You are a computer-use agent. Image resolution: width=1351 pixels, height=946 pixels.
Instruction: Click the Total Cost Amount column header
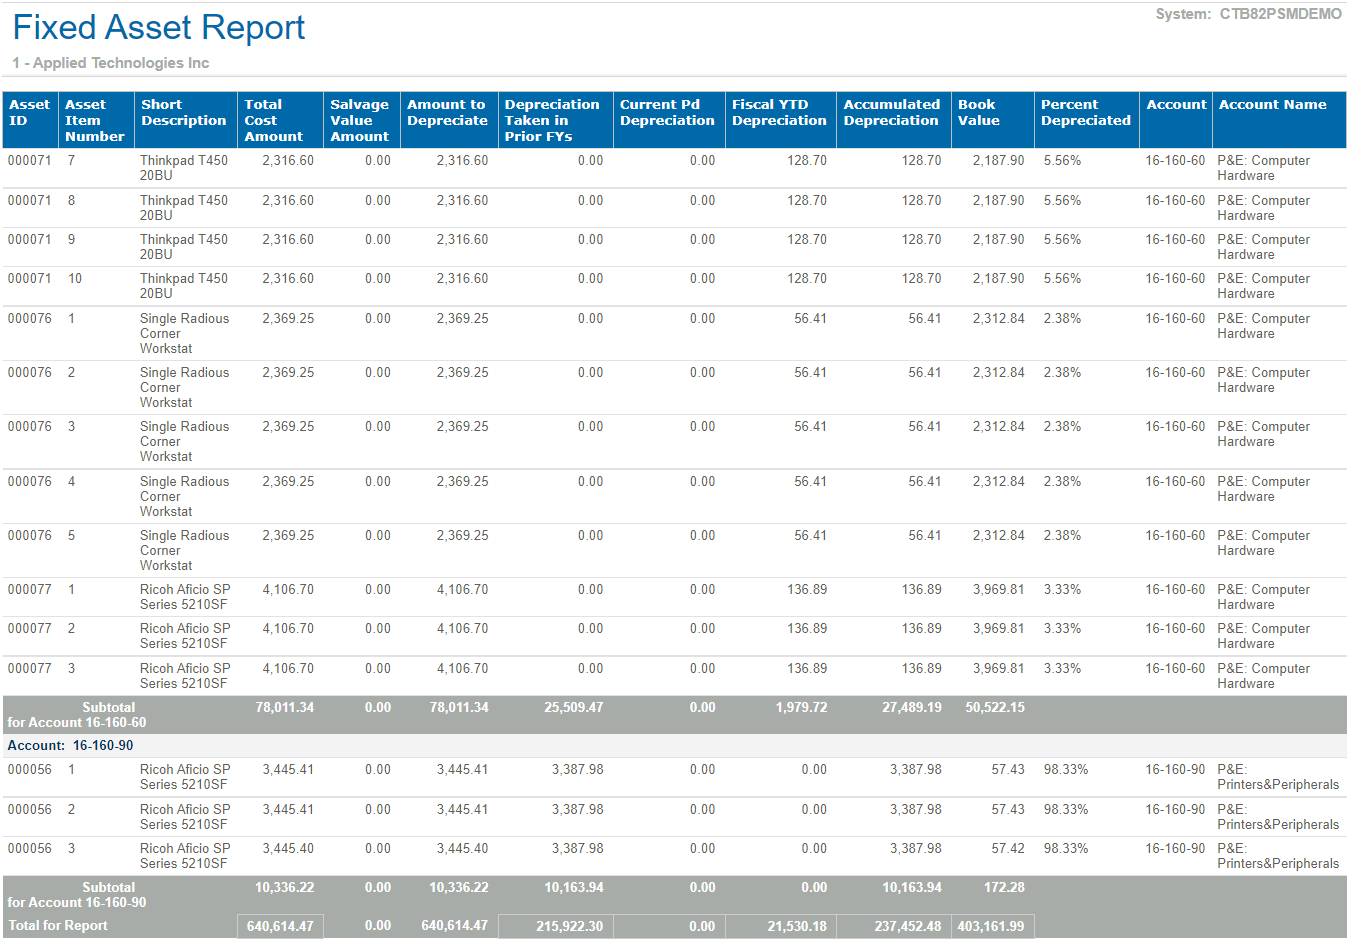273,120
